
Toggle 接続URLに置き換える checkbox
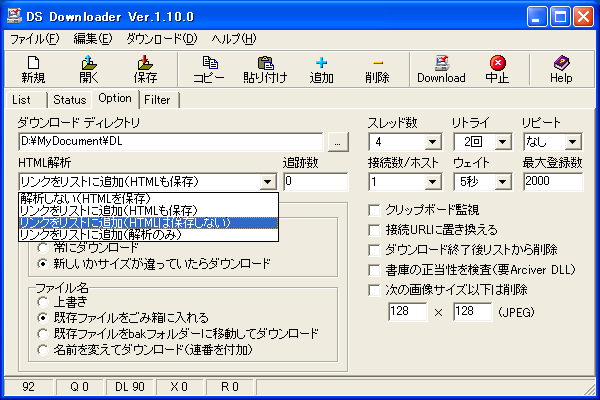pyautogui.click(x=374, y=230)
